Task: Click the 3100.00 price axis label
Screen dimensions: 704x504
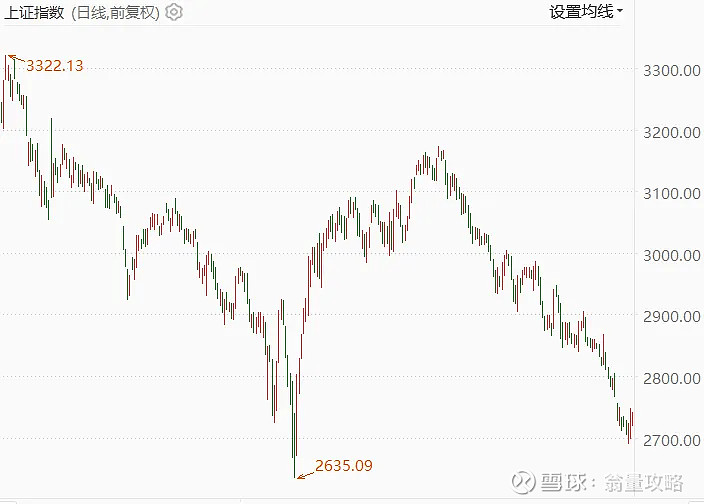Action: [x=672, y=194]
